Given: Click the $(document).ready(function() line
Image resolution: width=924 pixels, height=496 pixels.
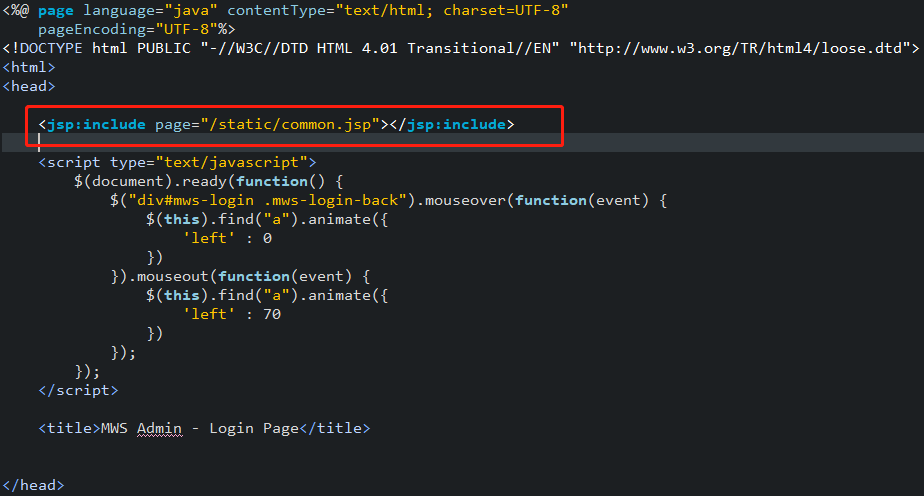Looking at the screenshot, I should pos(209,181).
